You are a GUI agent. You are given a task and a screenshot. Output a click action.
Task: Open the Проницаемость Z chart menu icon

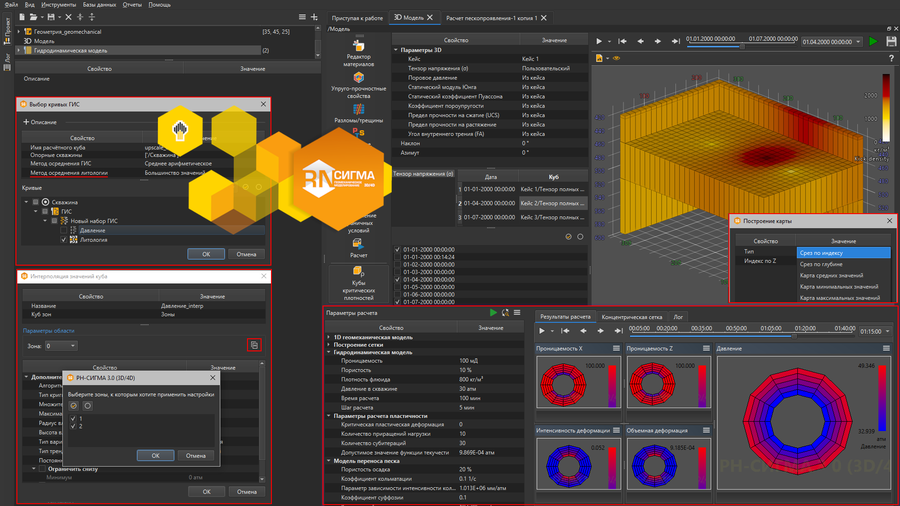pyautogui.click(x=706, y=348)
